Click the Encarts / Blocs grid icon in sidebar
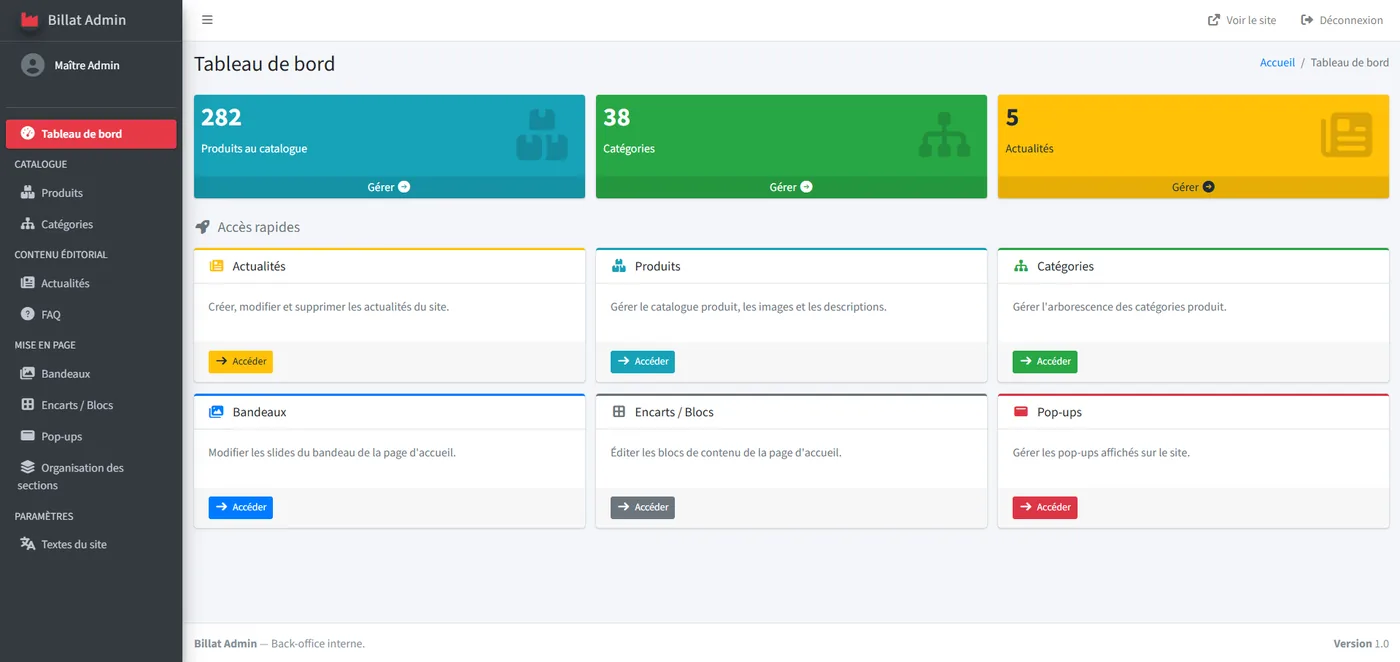This screenshot has width=1400, height=662. point(28,405)
